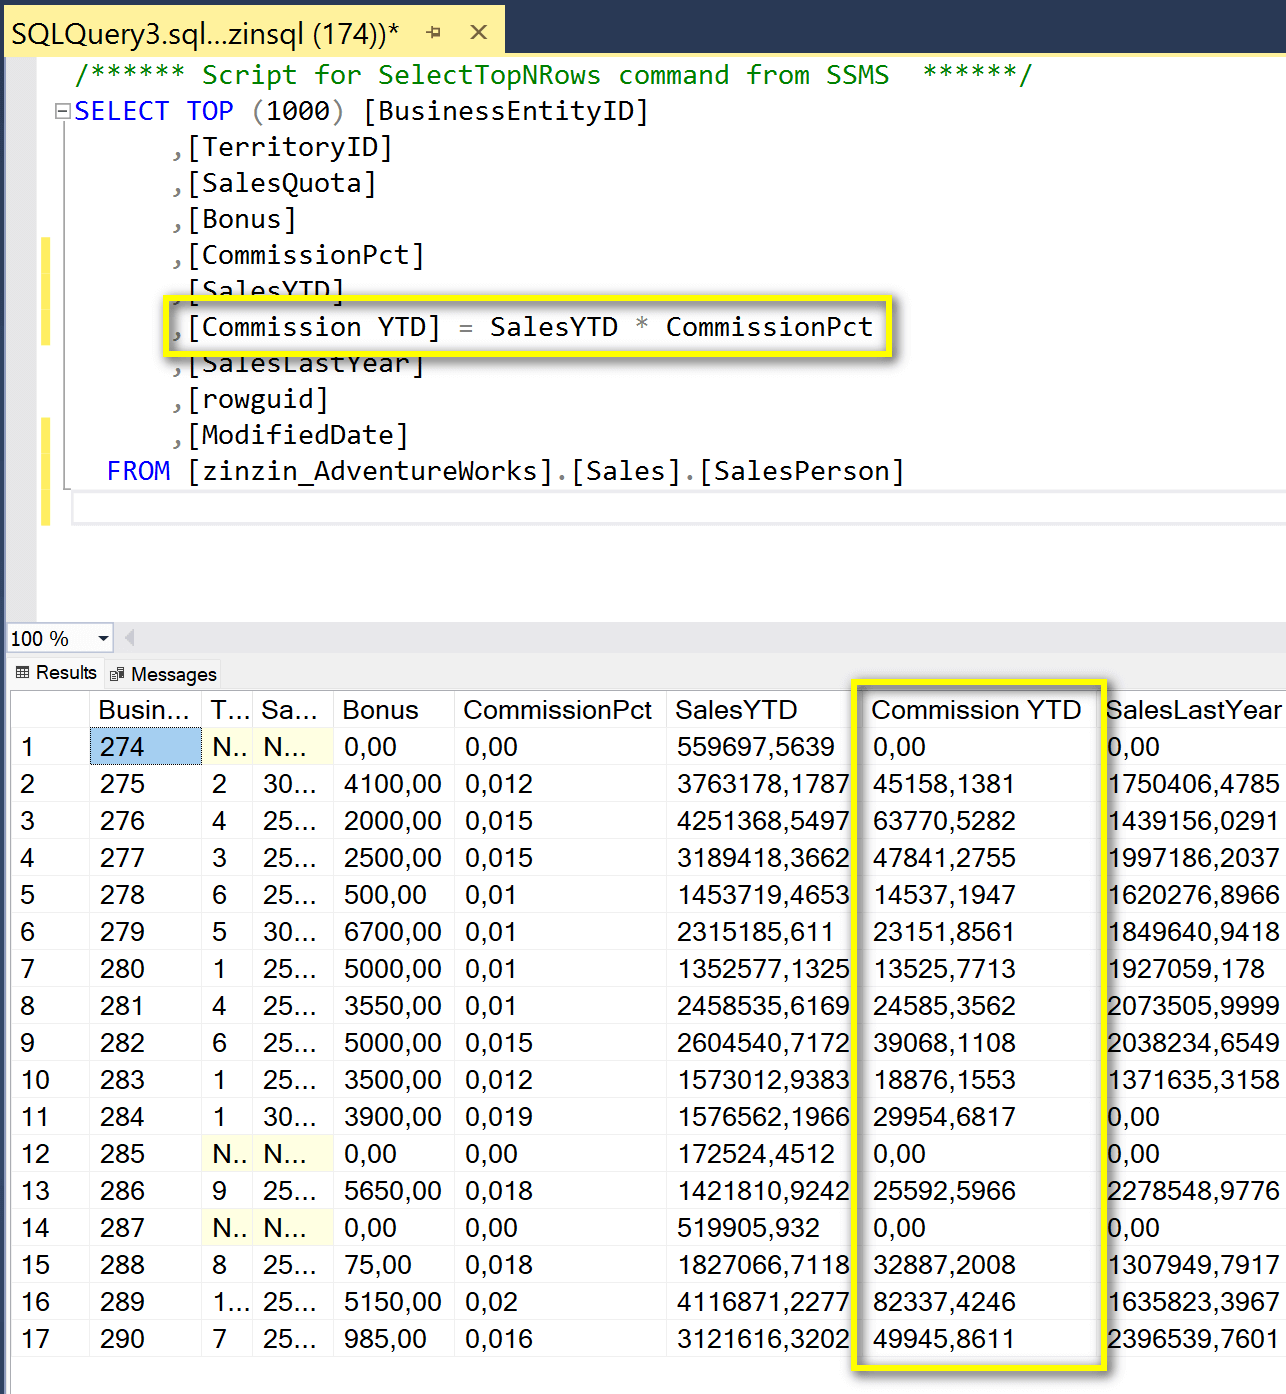Click the Results grid icon

pos(23,672)
